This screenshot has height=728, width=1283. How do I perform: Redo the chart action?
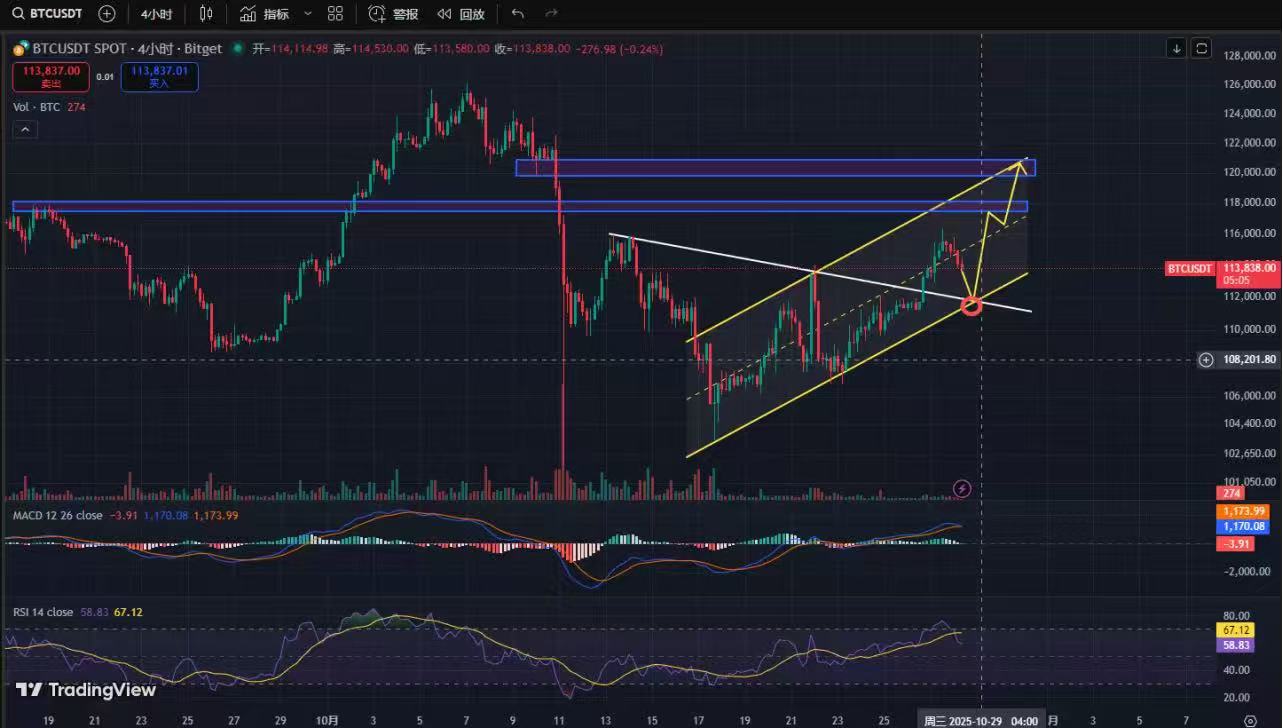click(x=551, y=14)
